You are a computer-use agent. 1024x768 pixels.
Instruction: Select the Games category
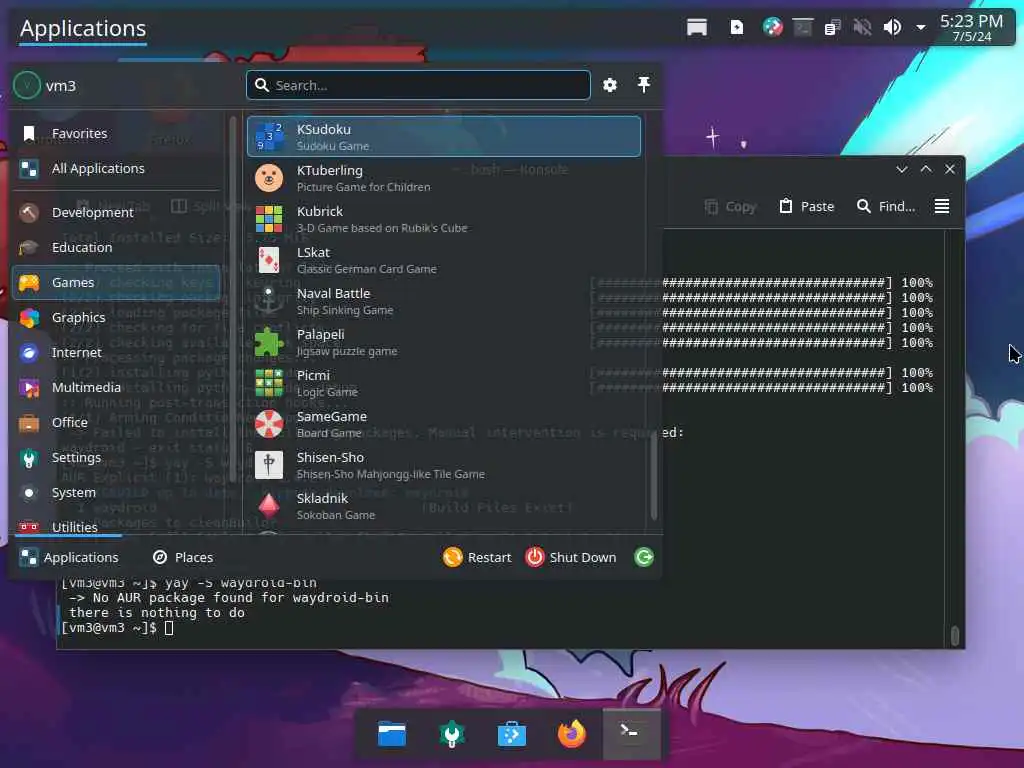pyautogui.click(x=116, y=283)
